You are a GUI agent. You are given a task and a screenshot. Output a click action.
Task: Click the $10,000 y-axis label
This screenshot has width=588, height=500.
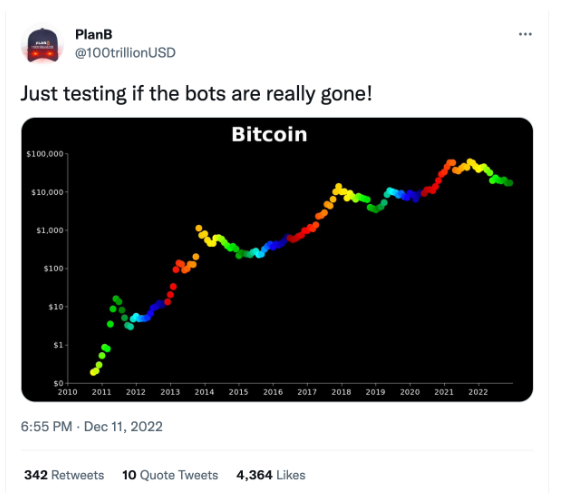[x=47, y=192]
